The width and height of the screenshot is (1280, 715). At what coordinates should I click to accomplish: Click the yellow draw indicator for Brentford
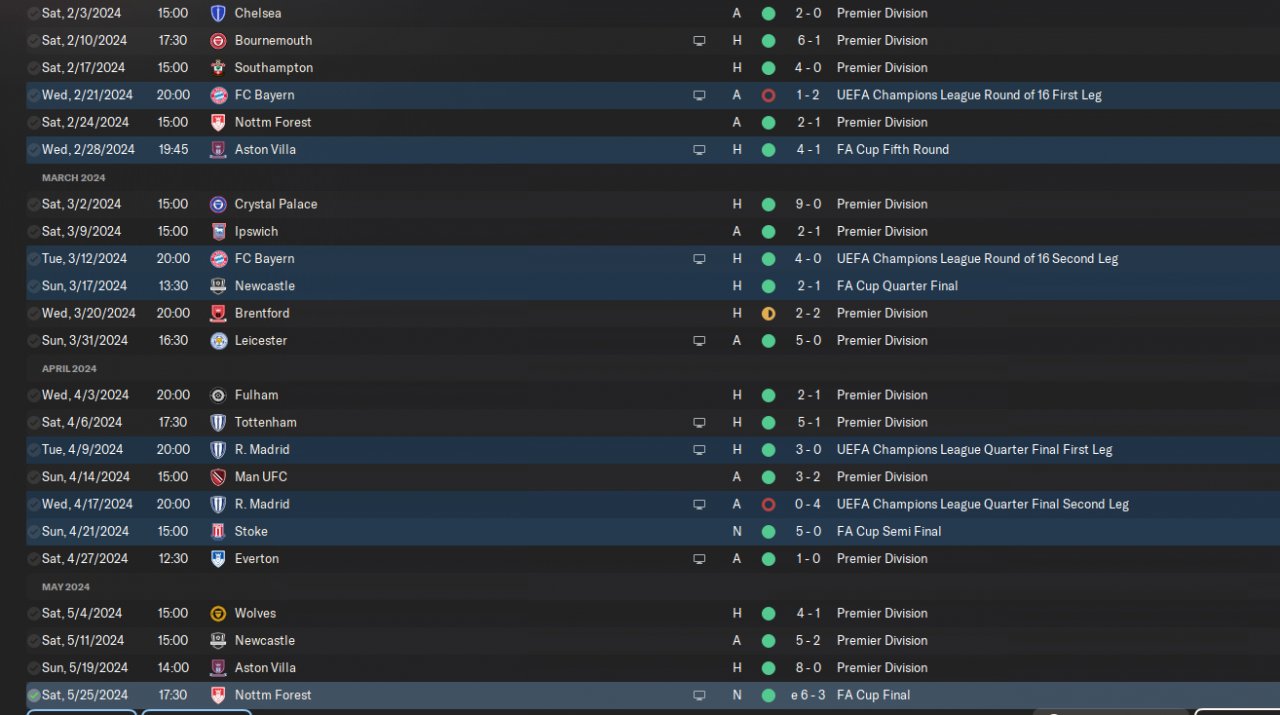point(768,313)
